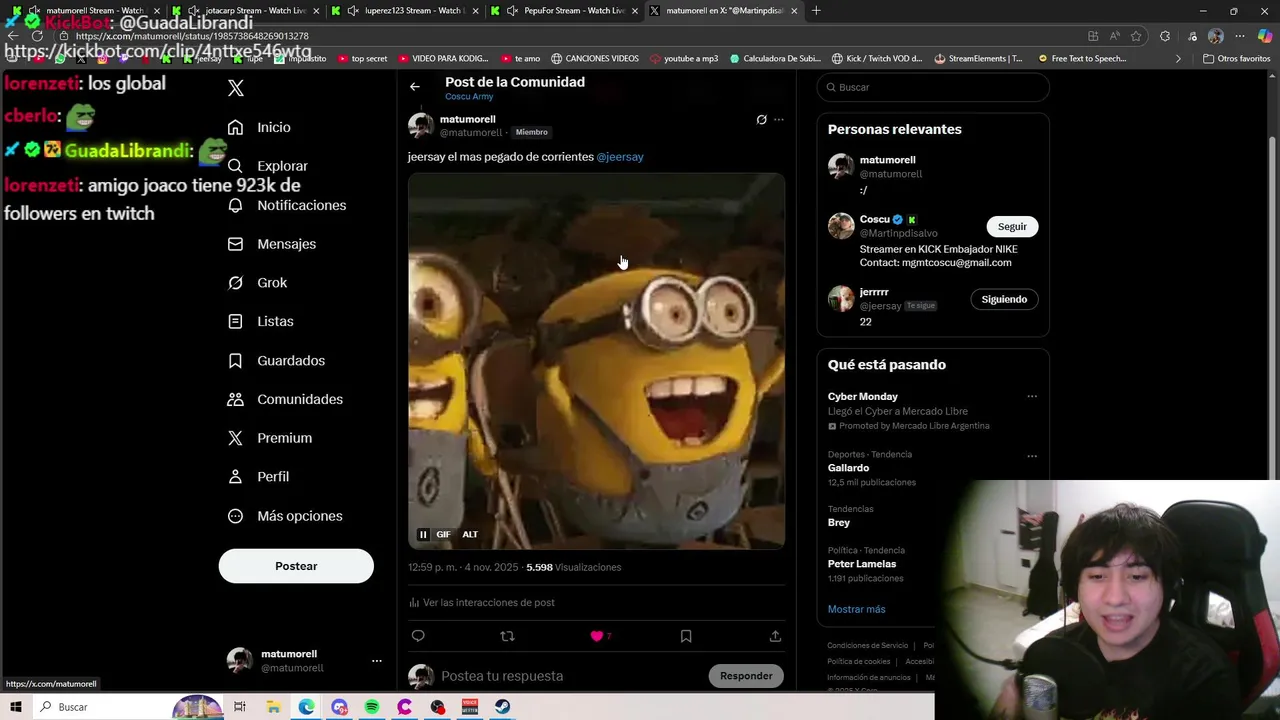
Task: Open Steam from the taskbar
Action: pos(503,707)
